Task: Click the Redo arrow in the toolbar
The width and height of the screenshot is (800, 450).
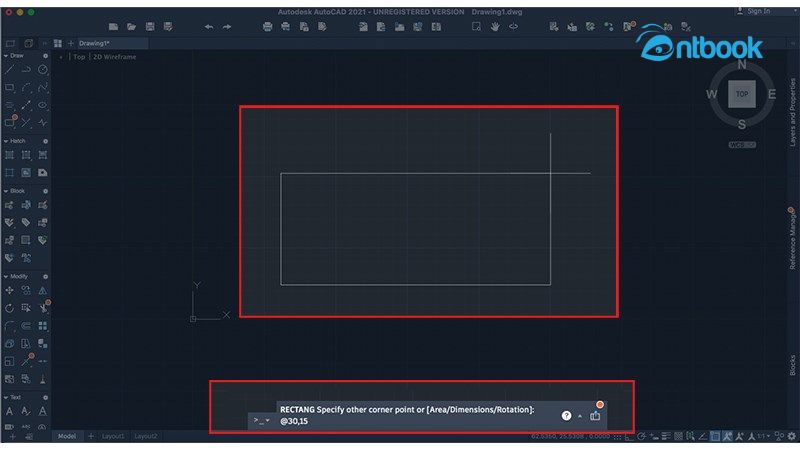Action: (227, 27)
